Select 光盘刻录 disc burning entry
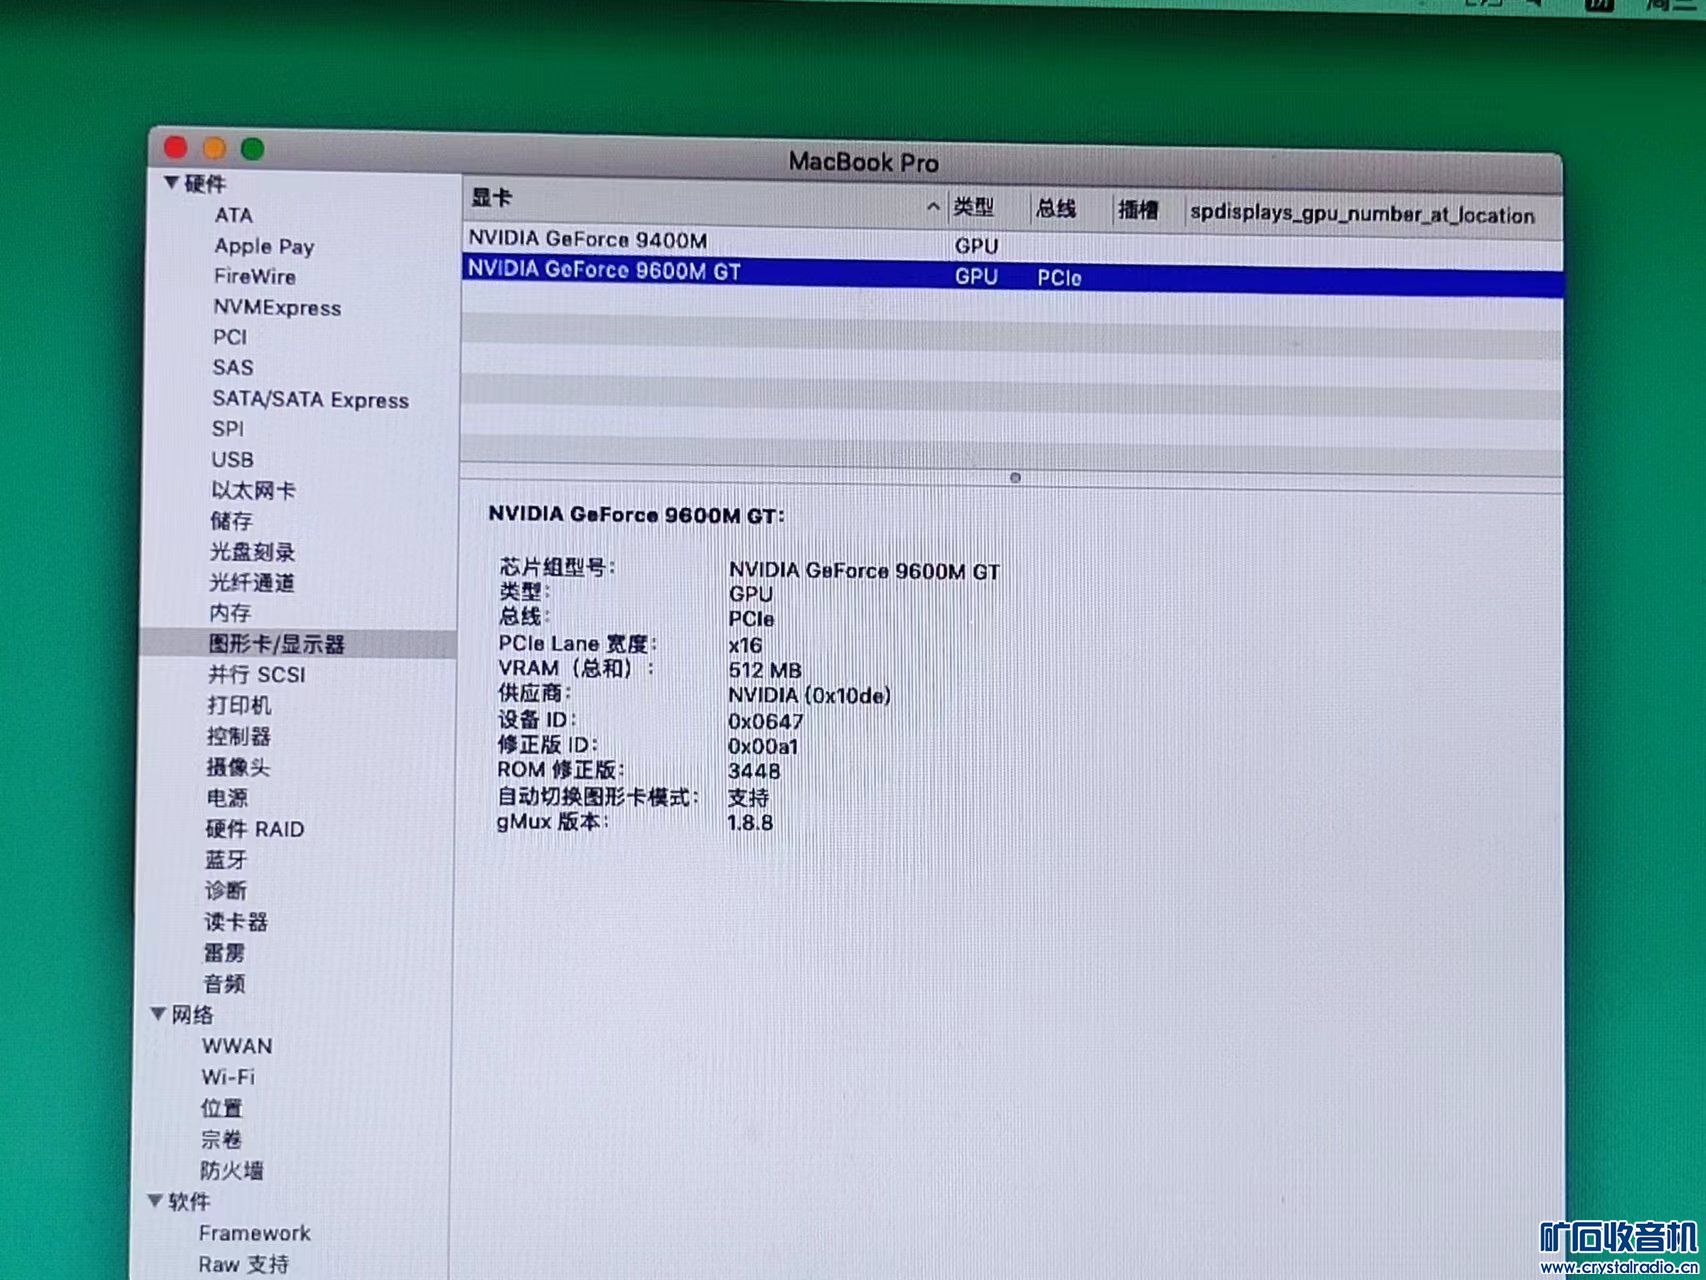The height and width of the screenshot is (1280, 1706). point(252,552)
